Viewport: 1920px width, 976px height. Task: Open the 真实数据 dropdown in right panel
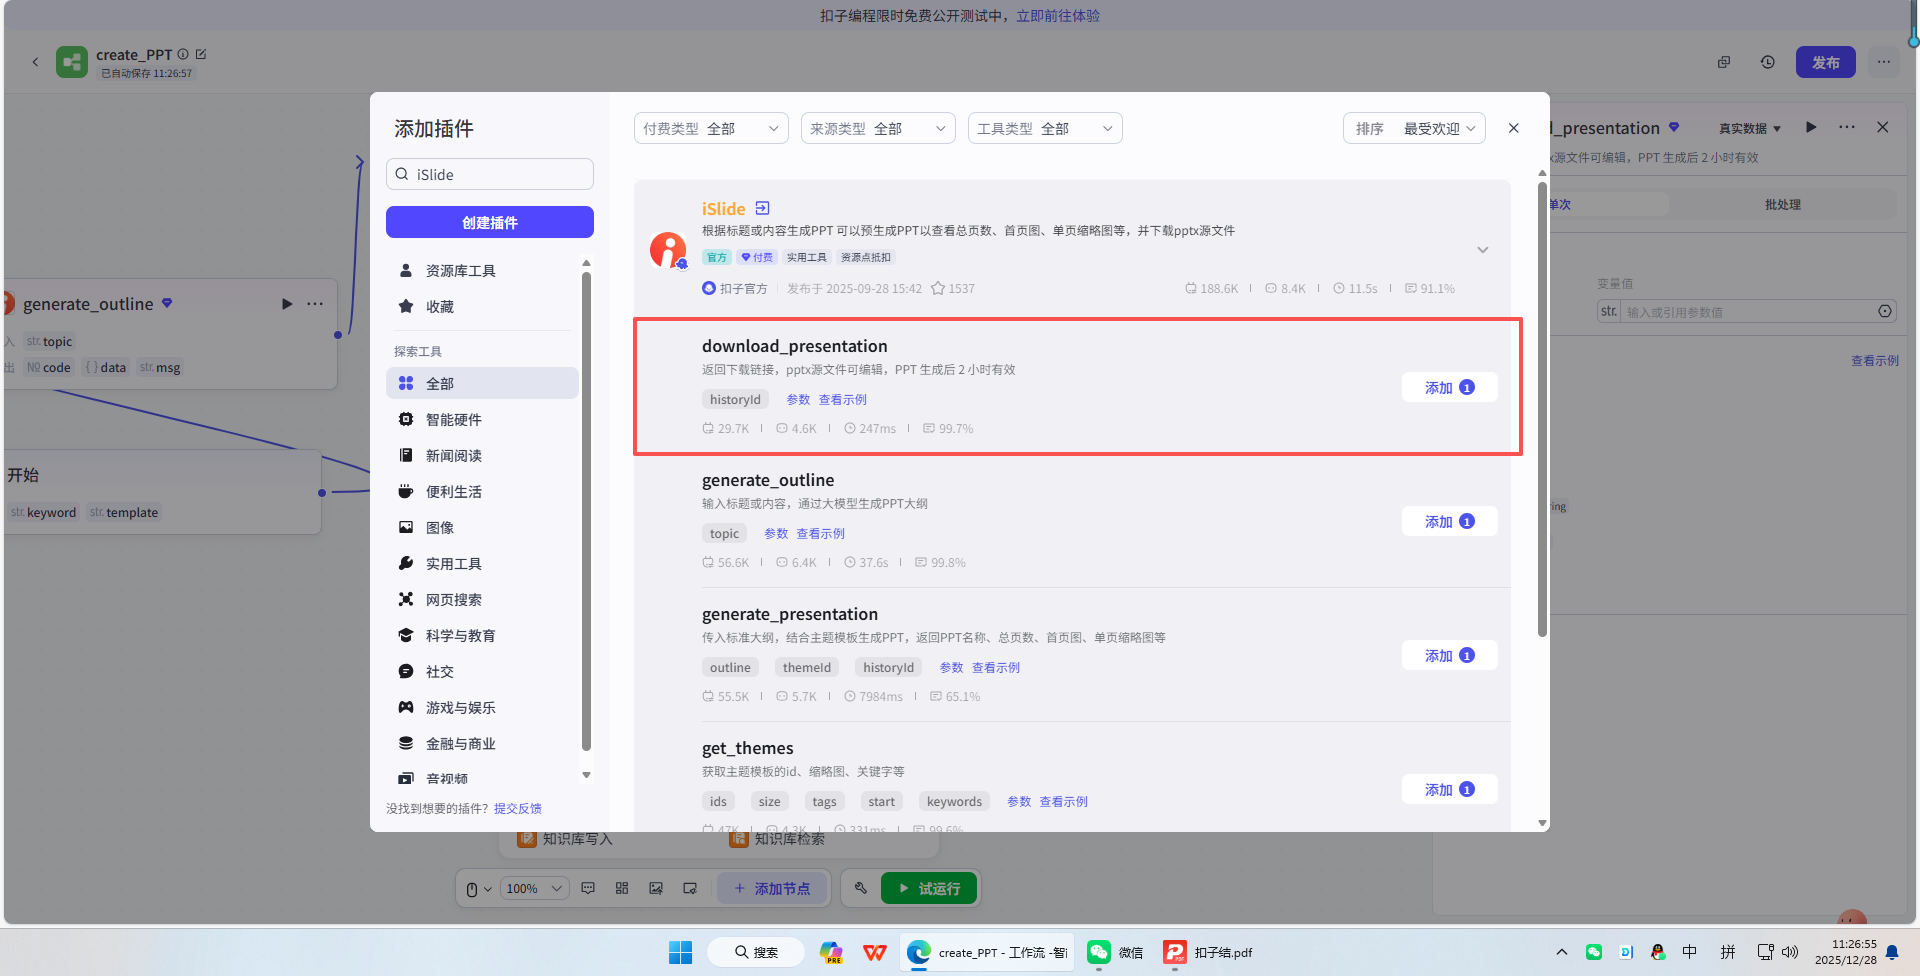click(1750, 128)
